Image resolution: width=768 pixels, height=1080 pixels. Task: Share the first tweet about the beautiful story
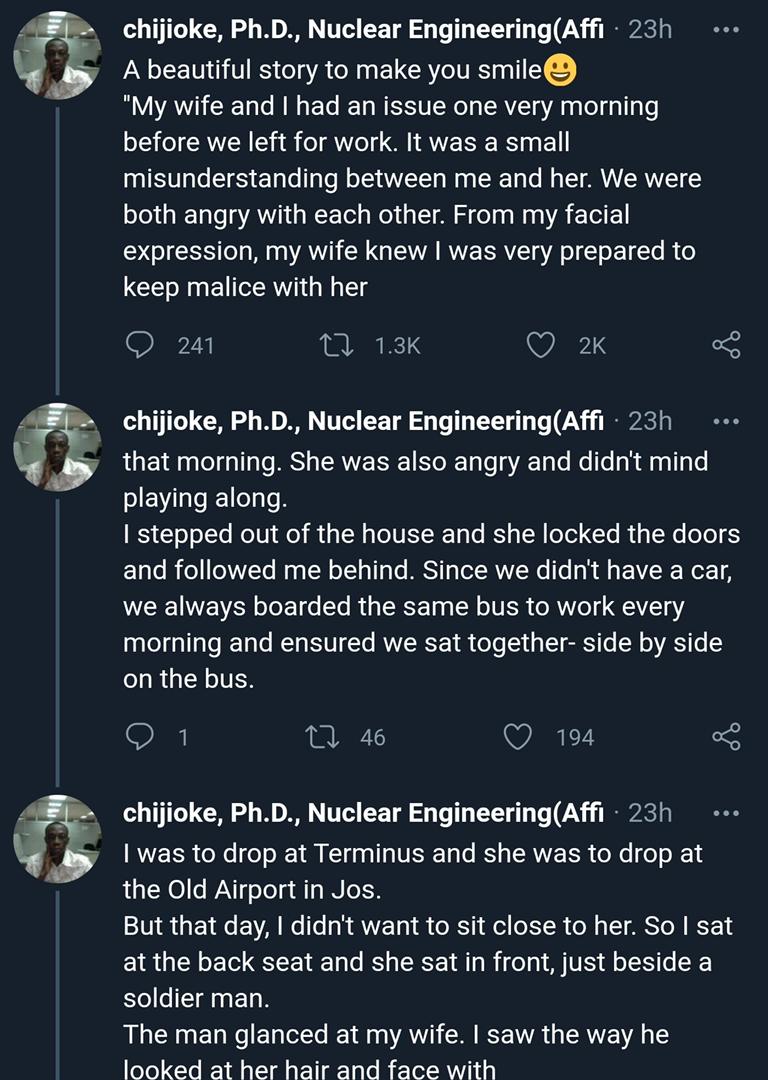[727, 344]
